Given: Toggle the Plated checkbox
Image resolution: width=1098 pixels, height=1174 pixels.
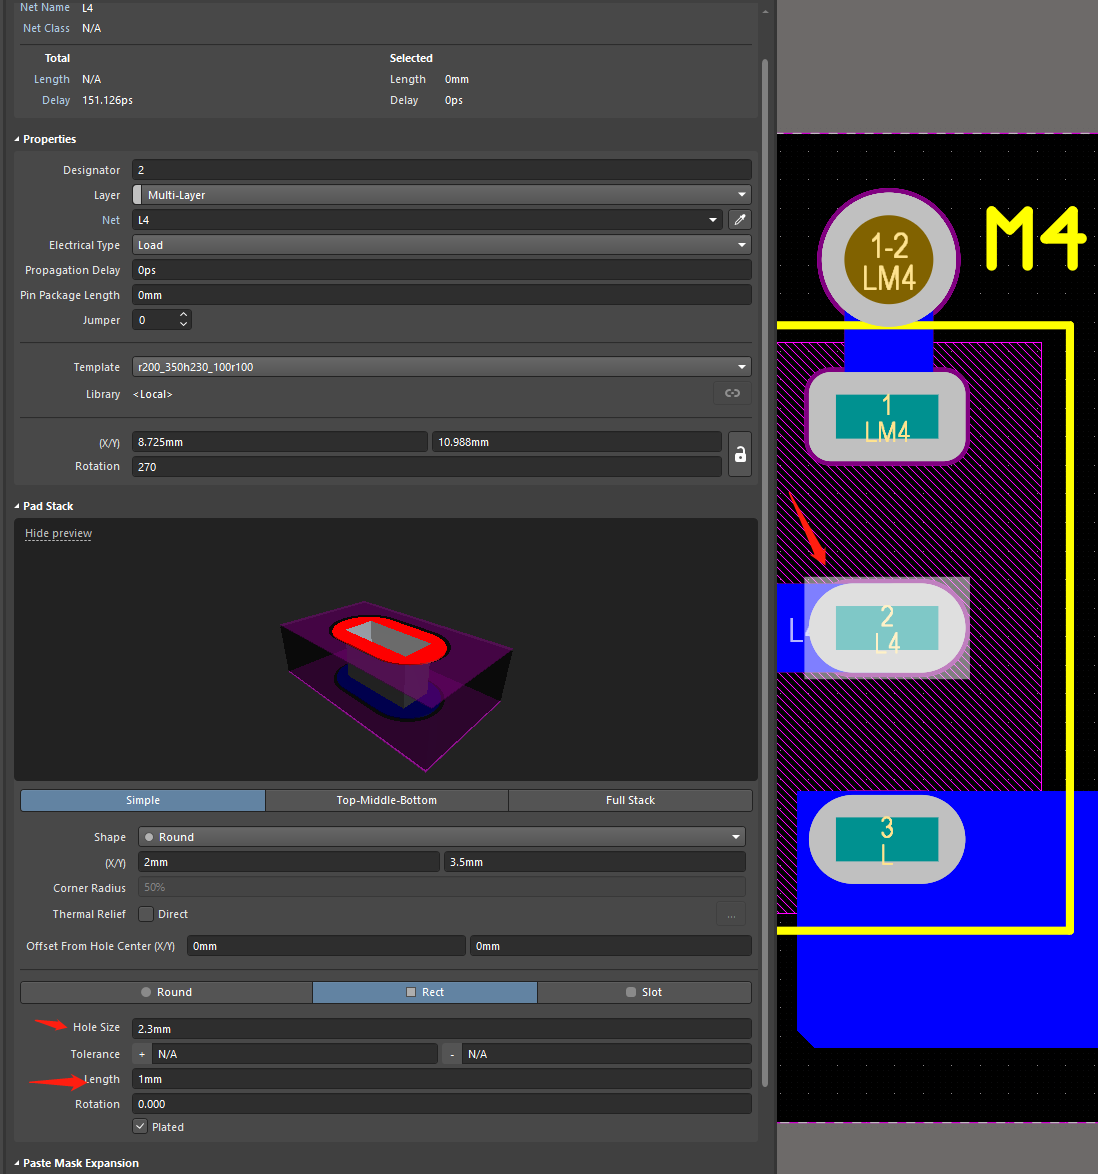Looking at the screenshot, I should tap(141, 1127).
